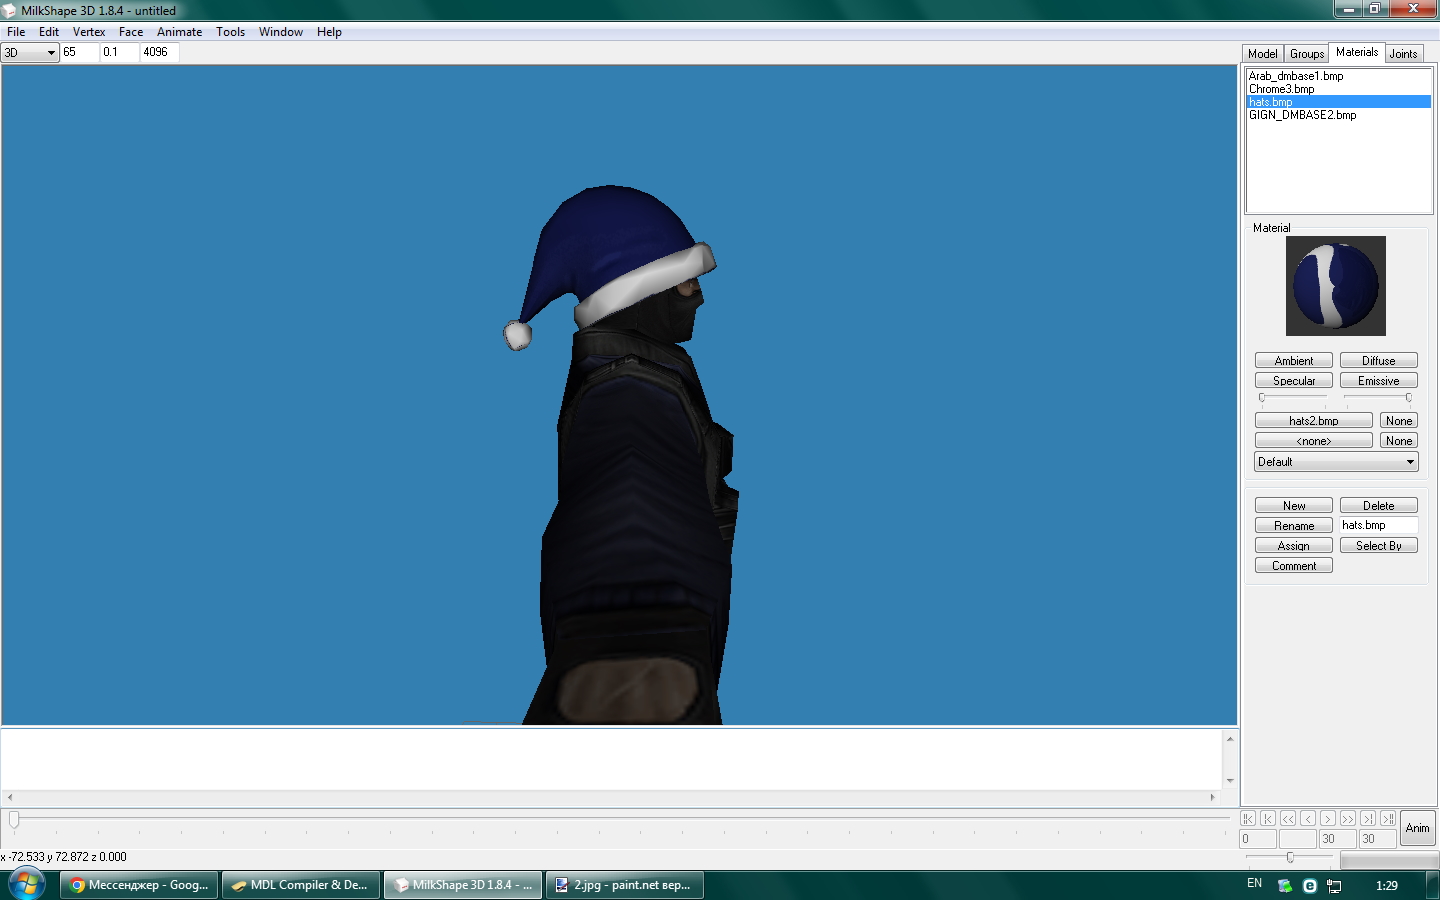Open the Animate menu
Viewport: 1440px width, 900px height.
[180, 32]
